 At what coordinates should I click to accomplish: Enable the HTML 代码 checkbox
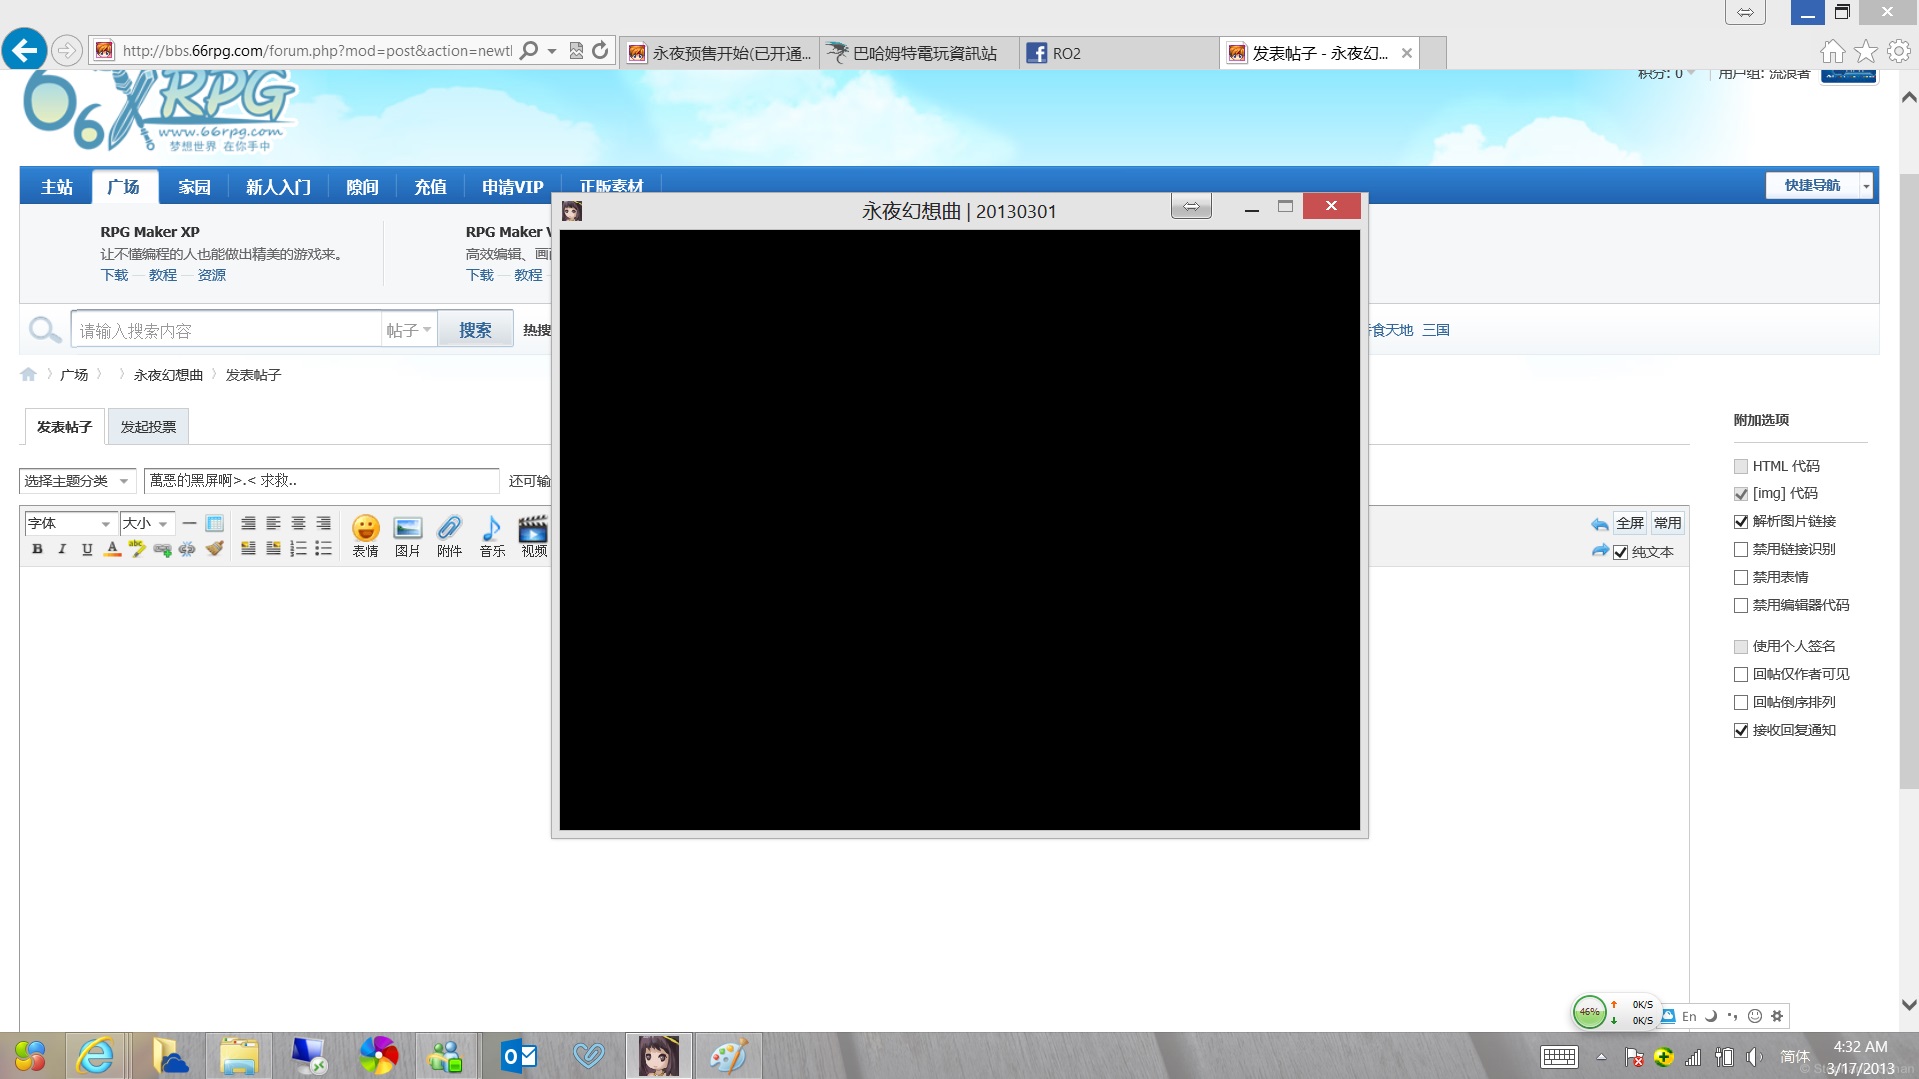click(x=1741, y=466)
